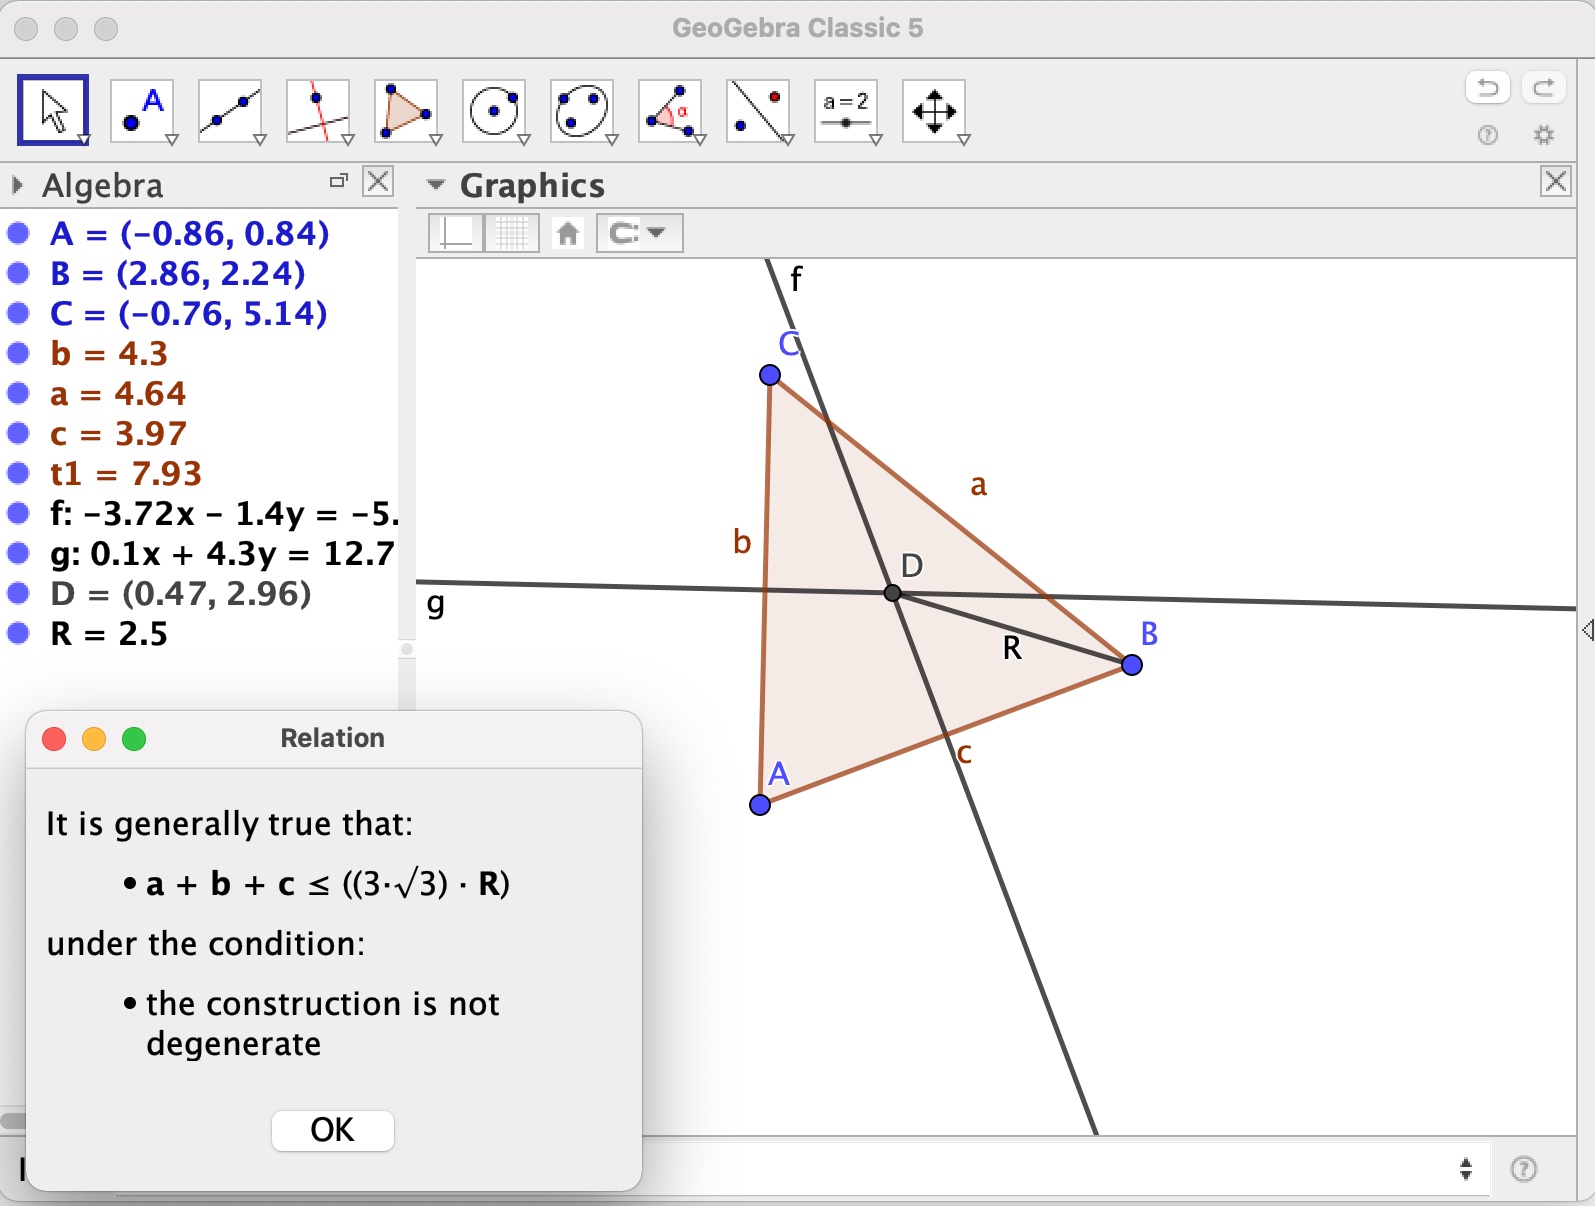Open Algebra view in separate window
This screenshot has height=1206, width=1595.
pyautogui.click(x=338, y=181)
